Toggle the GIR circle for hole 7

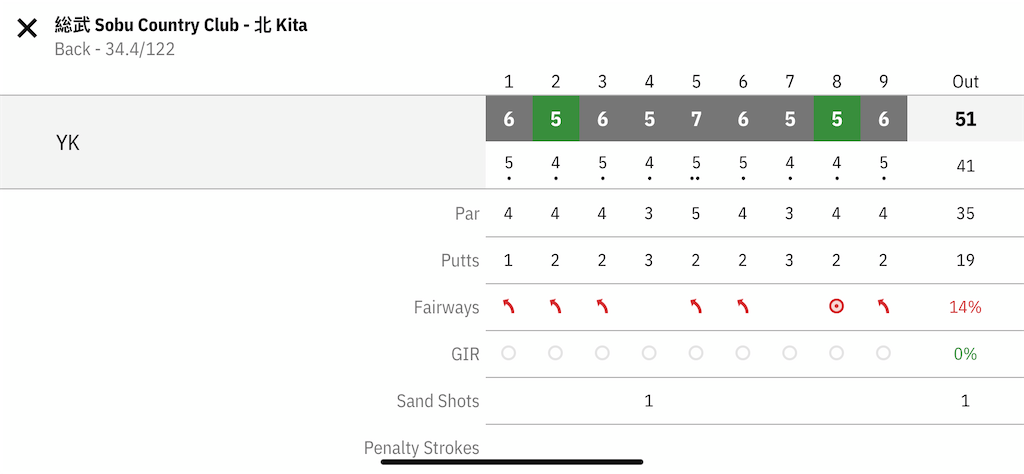pyautogui.click(x=790, y=353)
